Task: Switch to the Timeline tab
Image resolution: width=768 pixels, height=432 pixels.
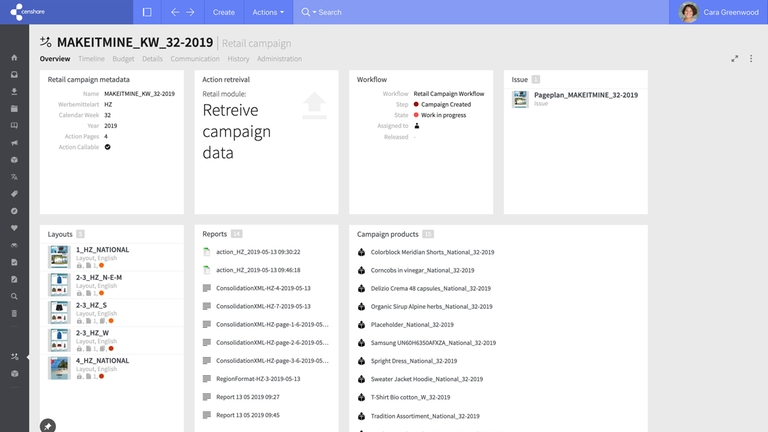Action: coord(91,59)
